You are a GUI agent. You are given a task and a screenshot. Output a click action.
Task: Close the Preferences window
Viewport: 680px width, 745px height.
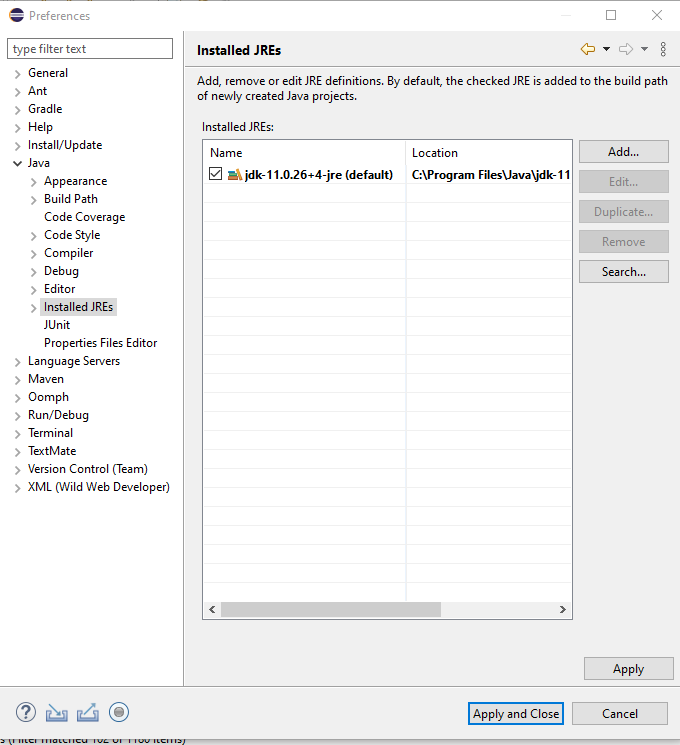[x=657, y=15]
